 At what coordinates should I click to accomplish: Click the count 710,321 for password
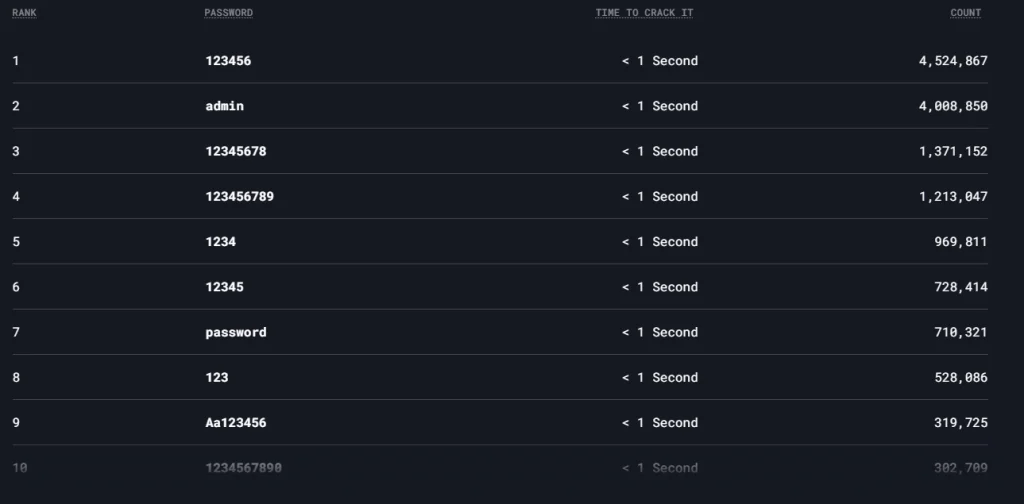961,332
